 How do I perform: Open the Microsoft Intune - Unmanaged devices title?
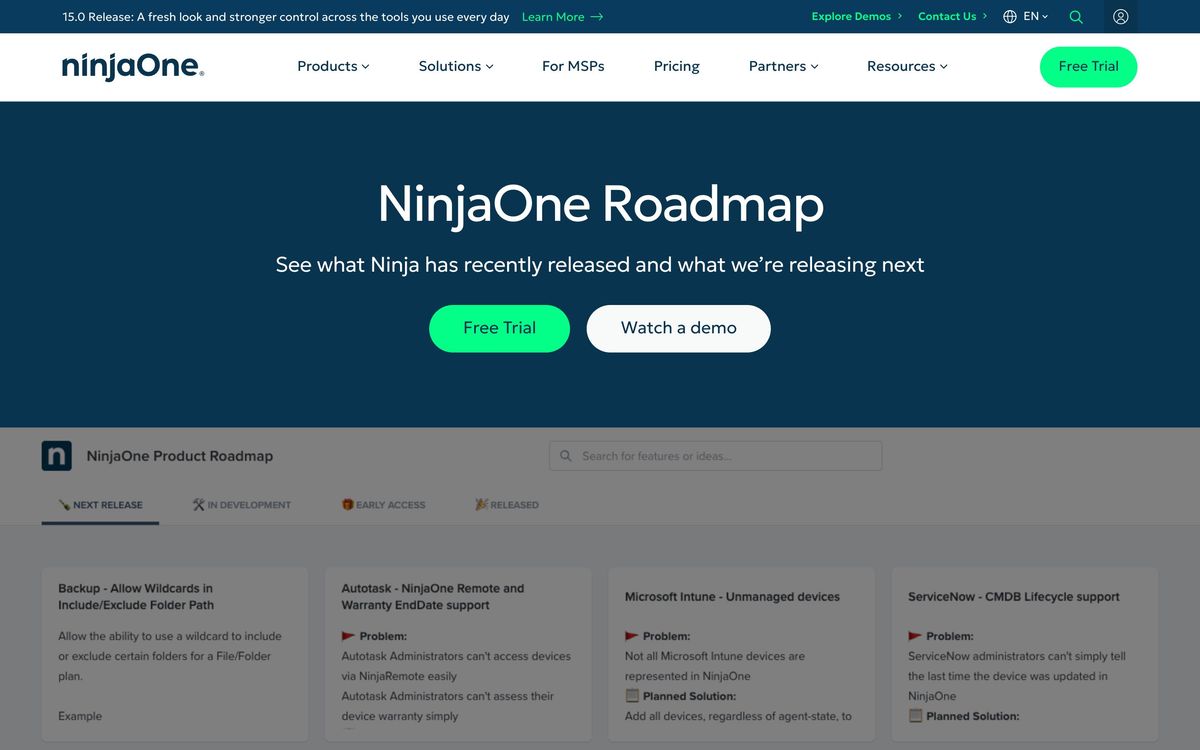[732, 597]
